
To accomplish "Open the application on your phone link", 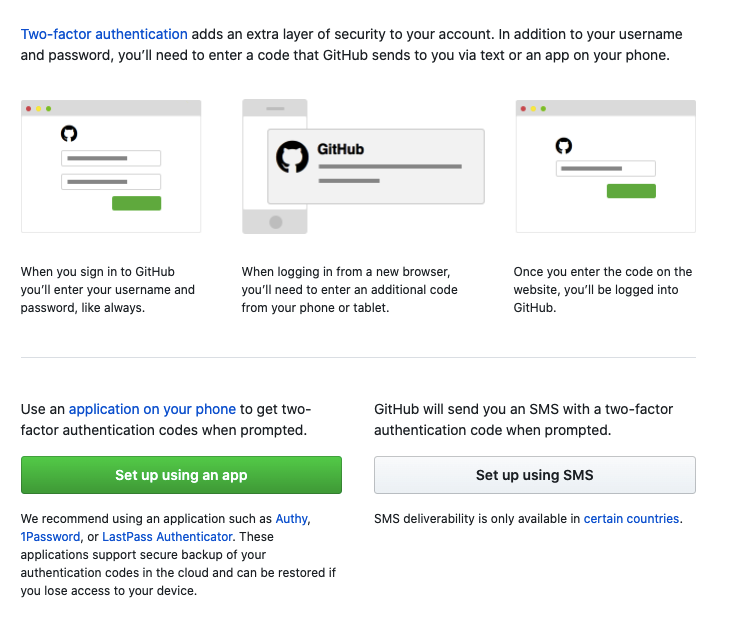I will pos(152,409).
